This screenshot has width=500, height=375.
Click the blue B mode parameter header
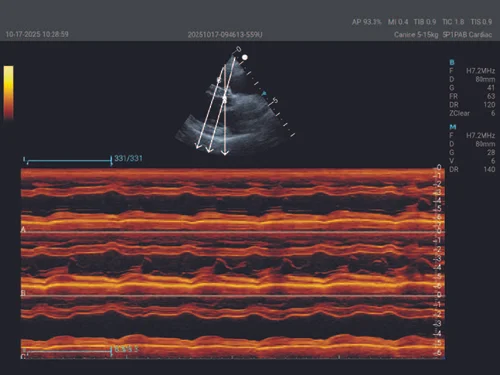(452, 62)
